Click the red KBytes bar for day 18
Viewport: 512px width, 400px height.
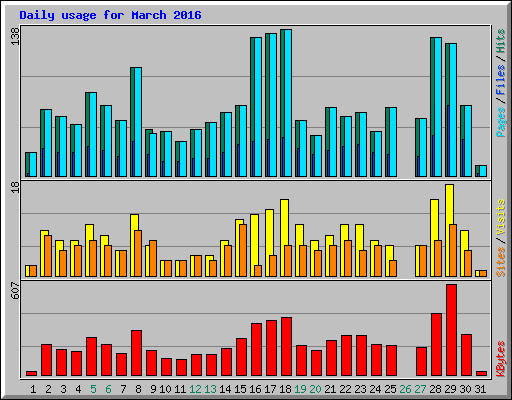coord(286,347)
